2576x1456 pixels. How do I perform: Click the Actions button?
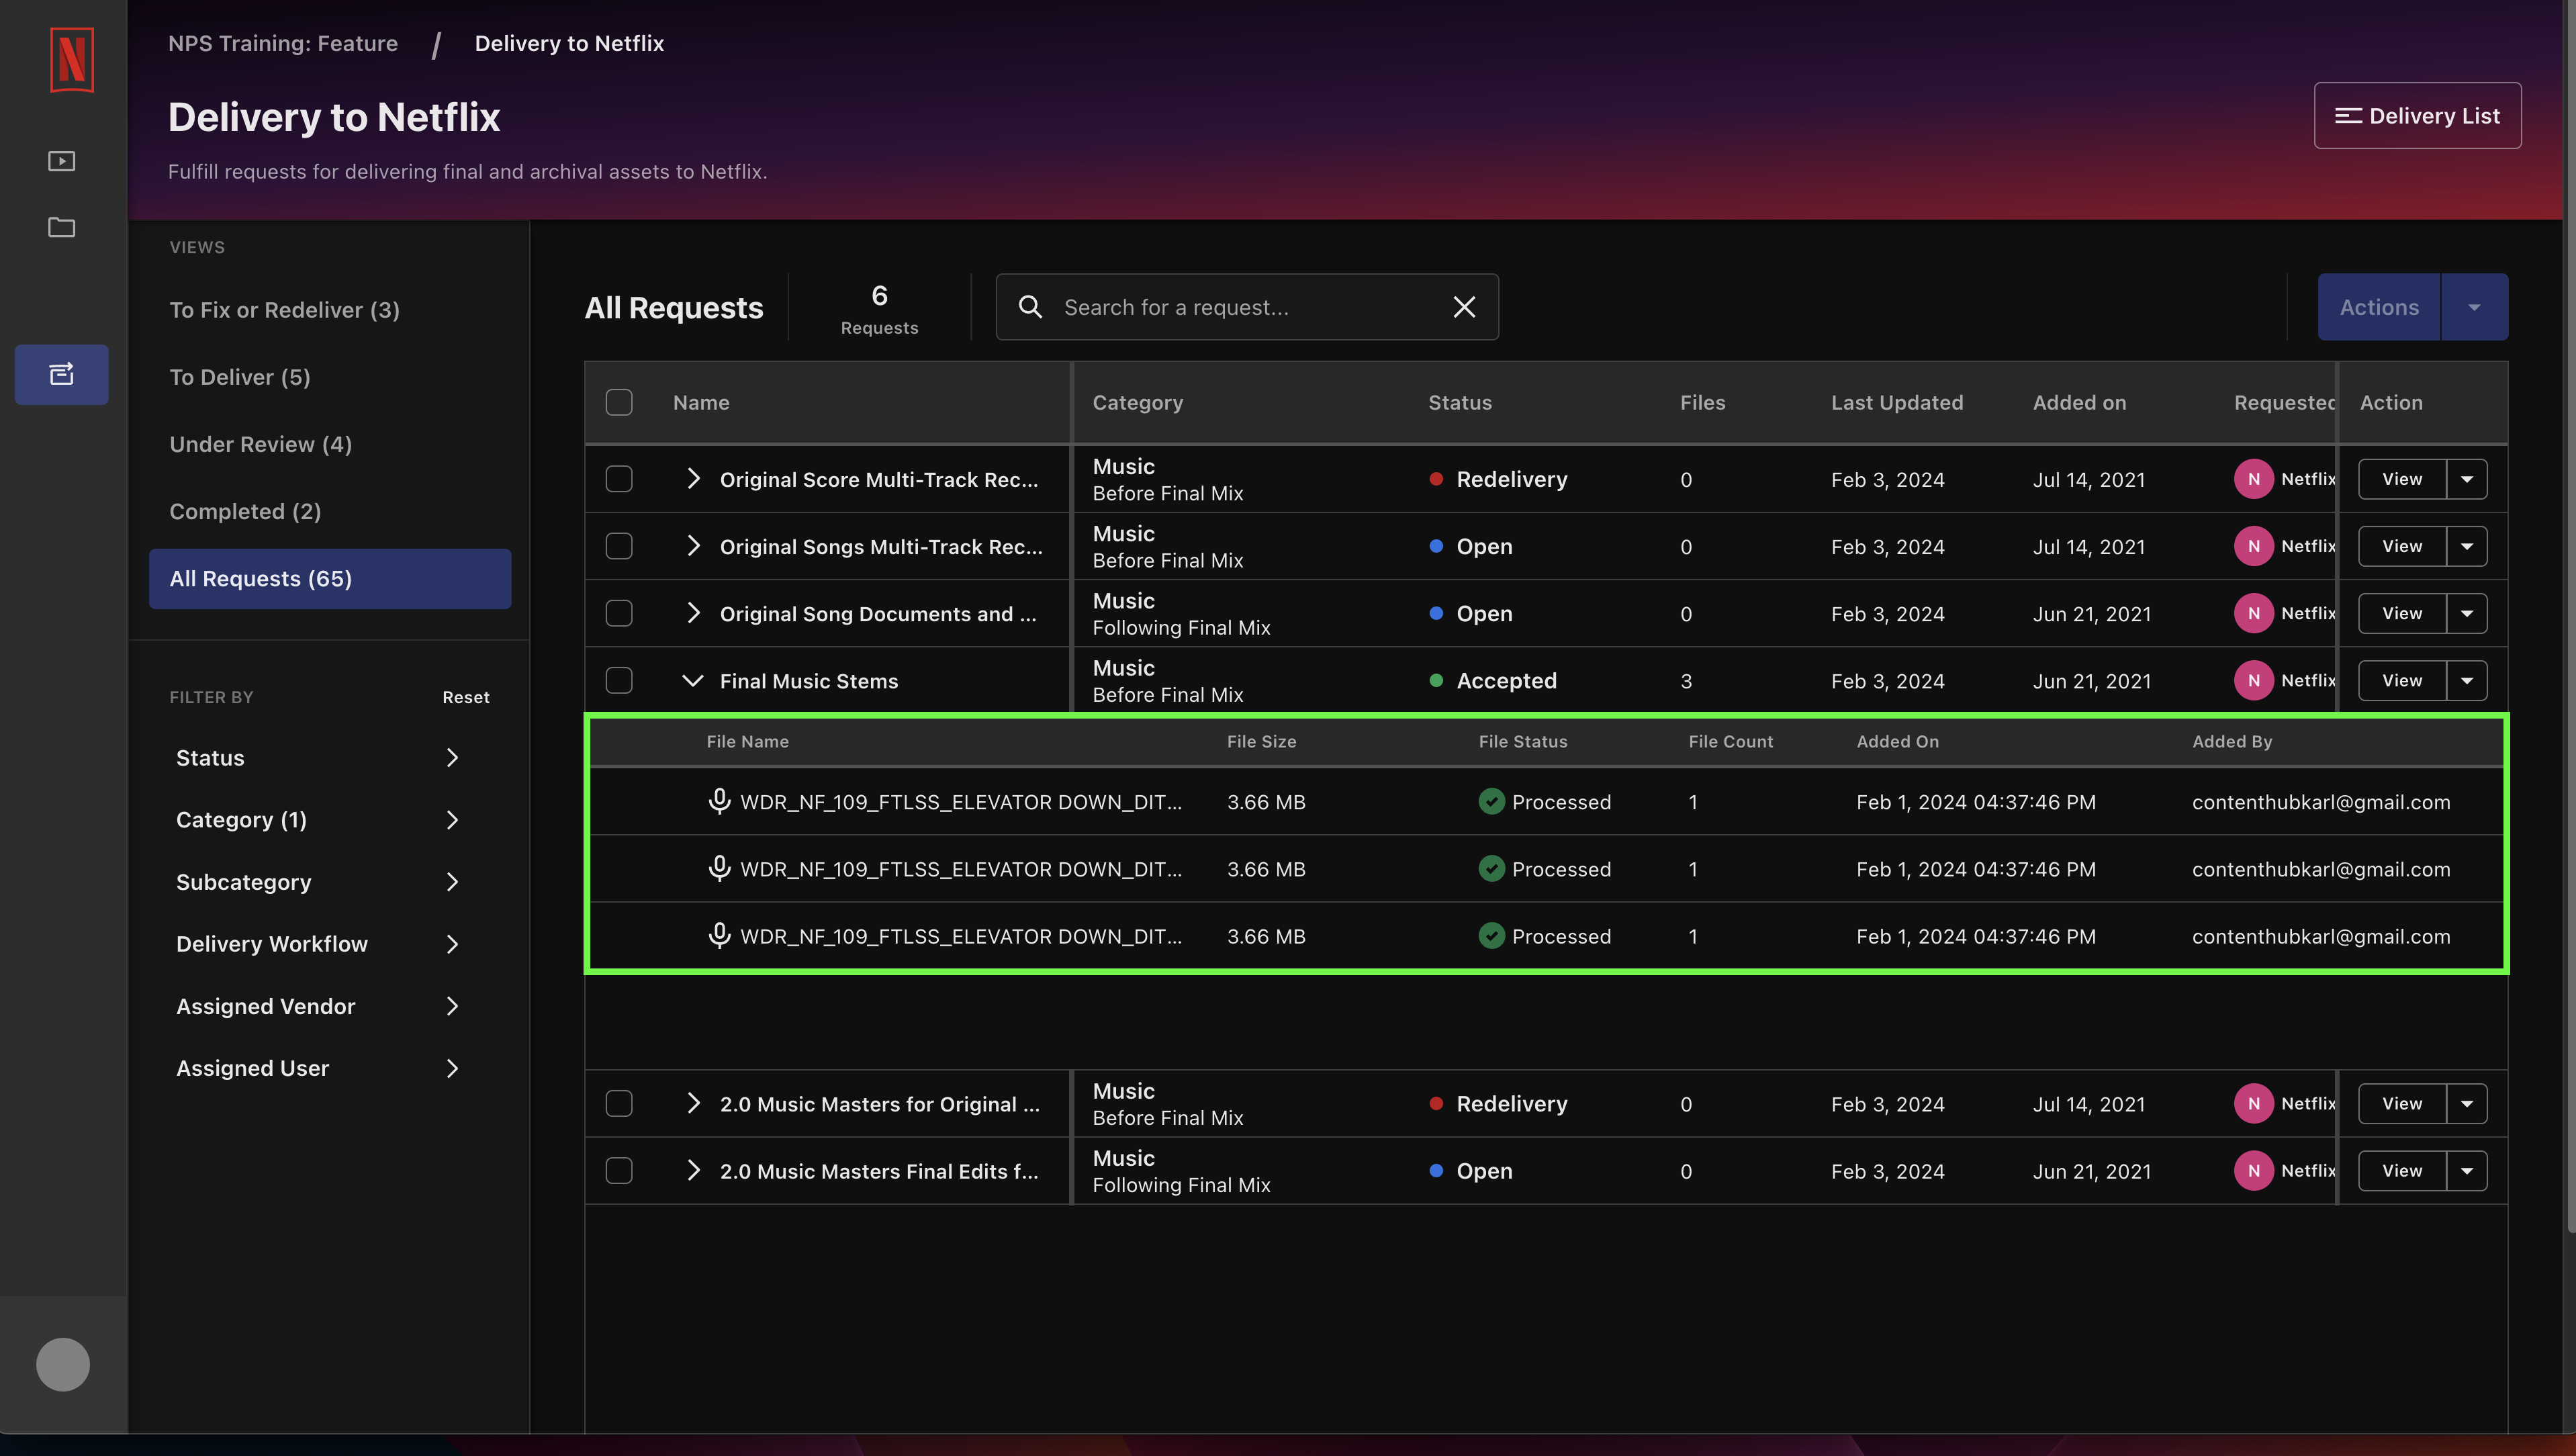click(2379, 307)
